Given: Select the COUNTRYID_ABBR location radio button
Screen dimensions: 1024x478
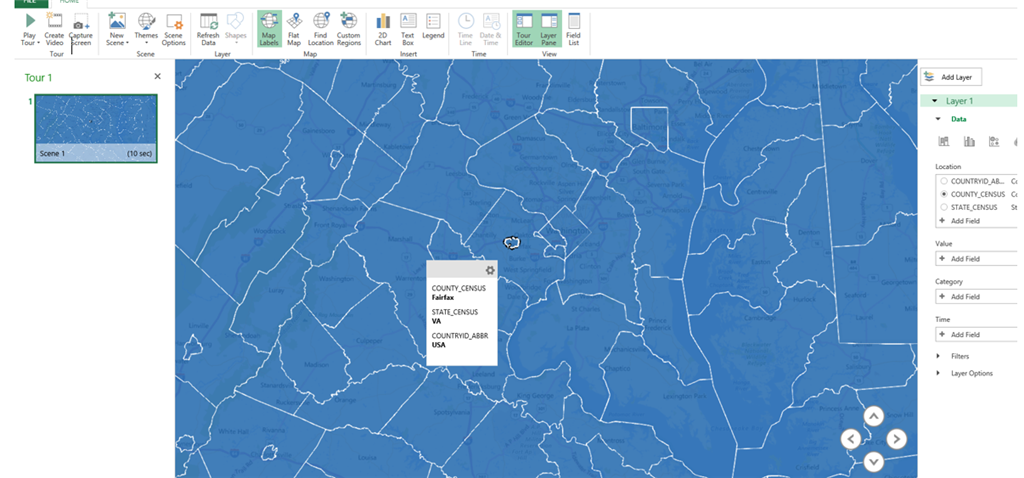Looking at the screenshot, I should tap(943, 181).
